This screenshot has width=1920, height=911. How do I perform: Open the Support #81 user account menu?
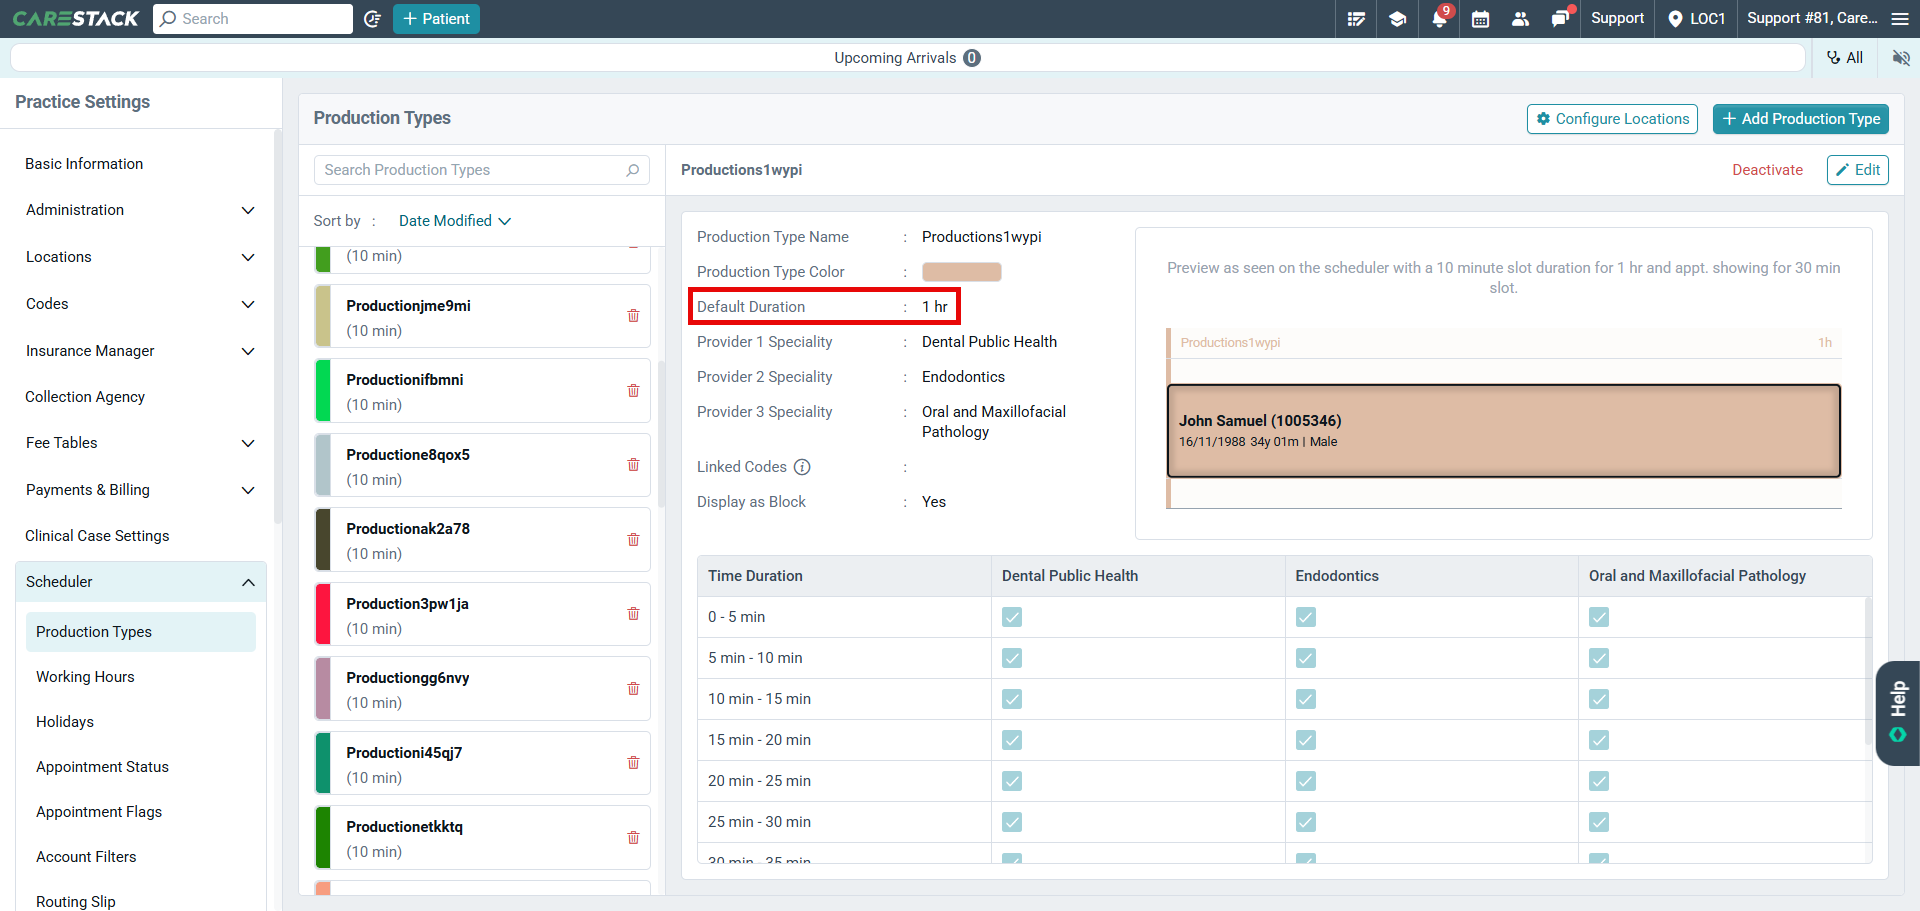pos(1812,18)
